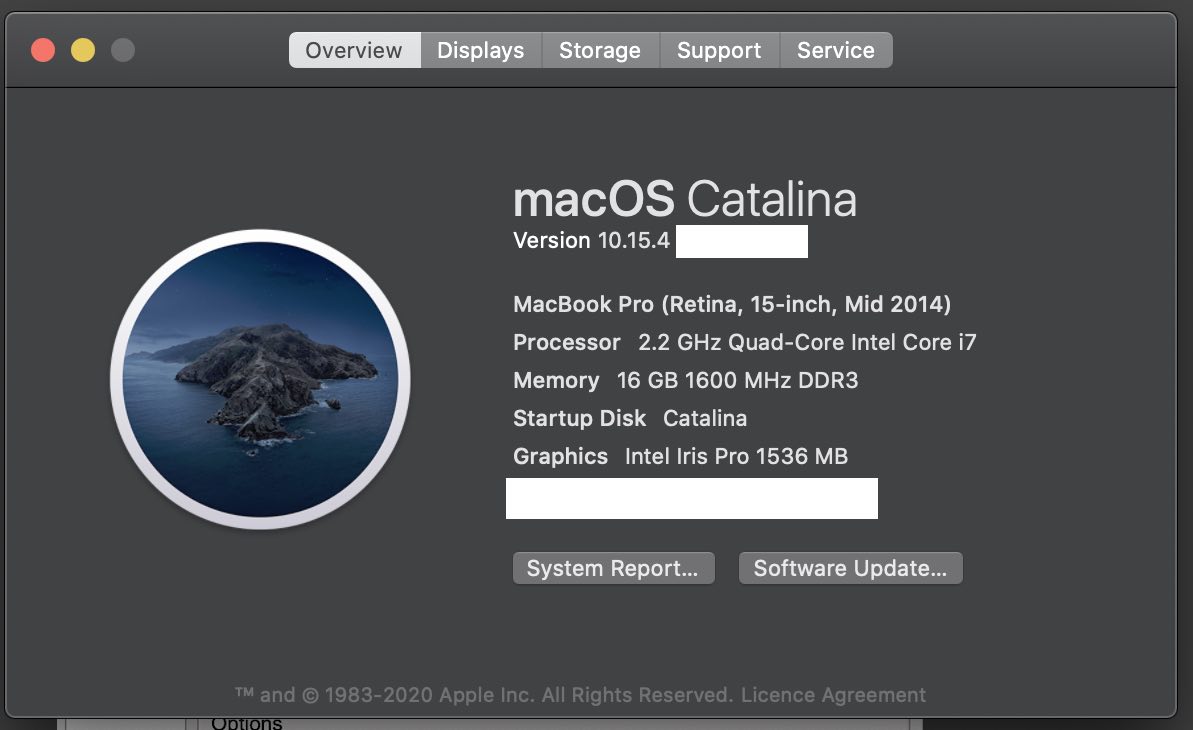Open the Support tab
The image size is (1193, 730).
[x=719, y=50]
